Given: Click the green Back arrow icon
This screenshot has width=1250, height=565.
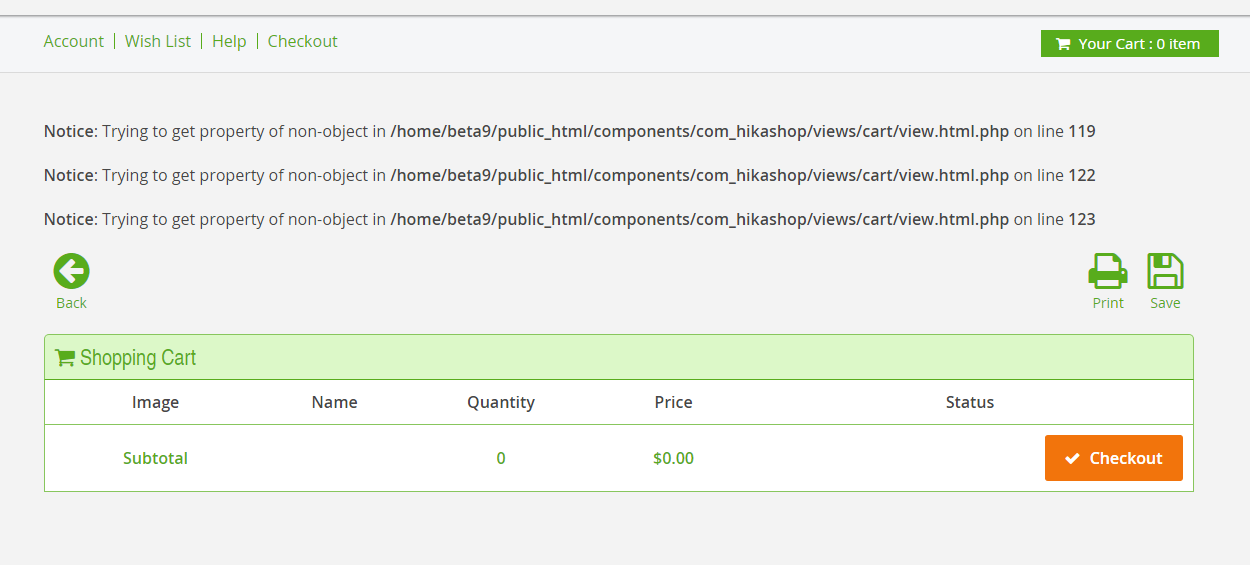Looking at the screenshot, I should point(71,271).
